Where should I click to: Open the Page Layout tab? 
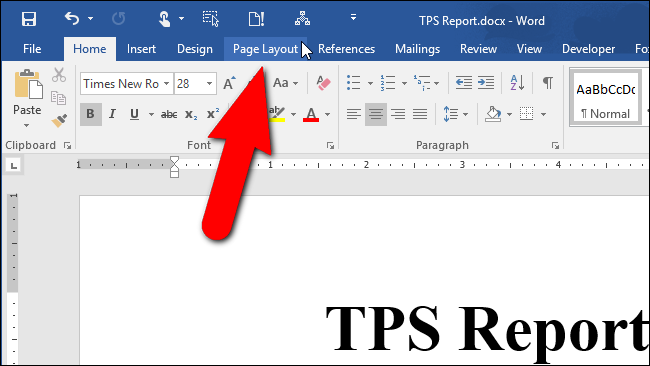(x=265, y=49)
